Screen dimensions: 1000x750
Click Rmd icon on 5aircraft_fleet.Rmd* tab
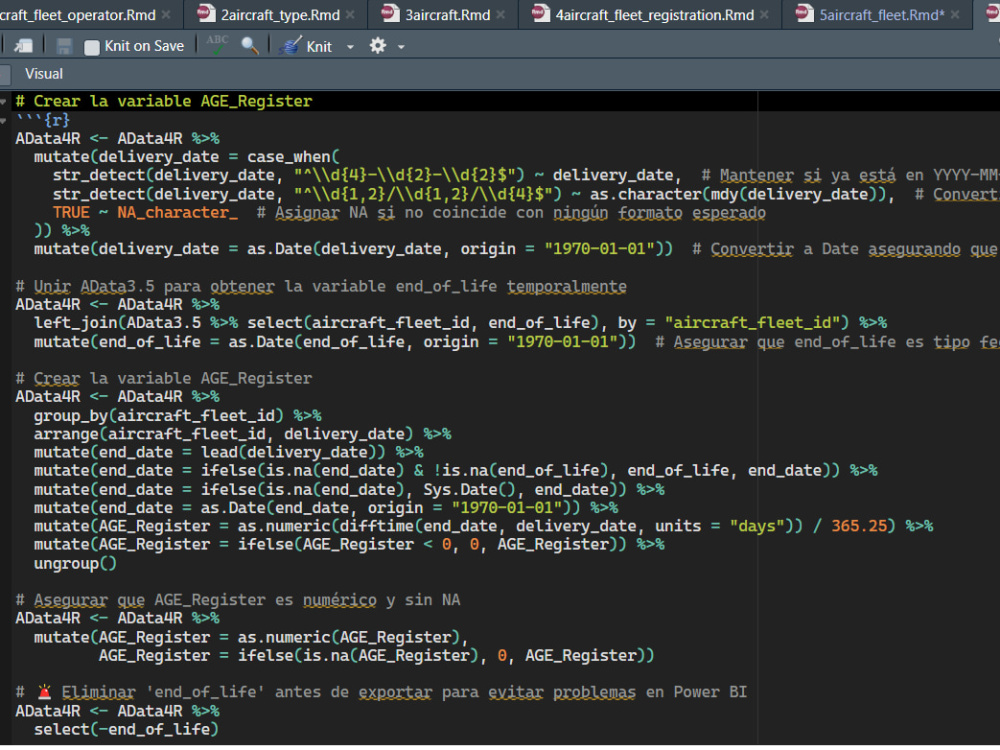click(x=804, y=13)
